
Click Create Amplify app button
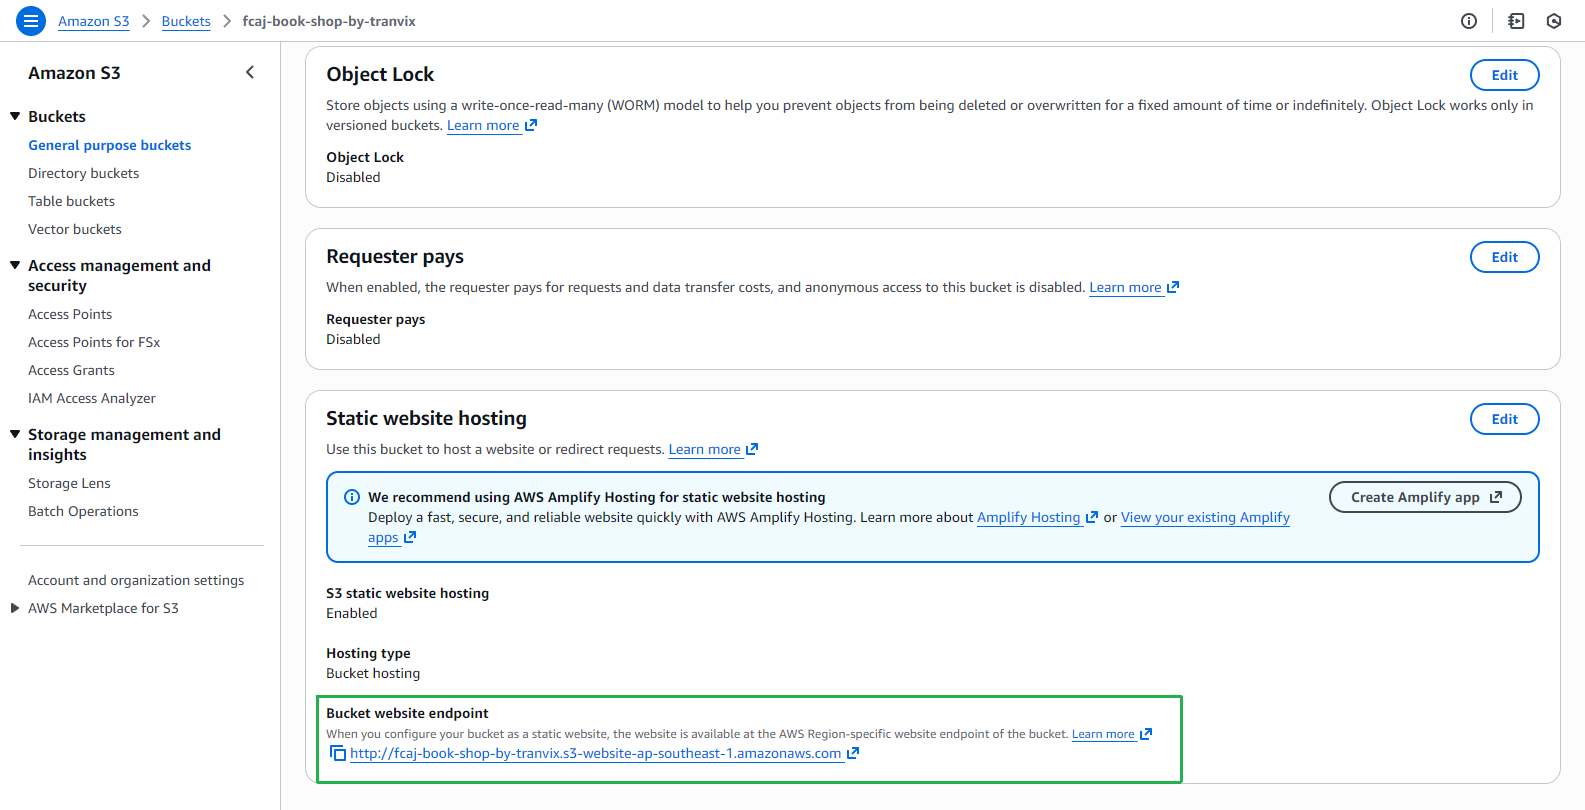(1425, 497)
